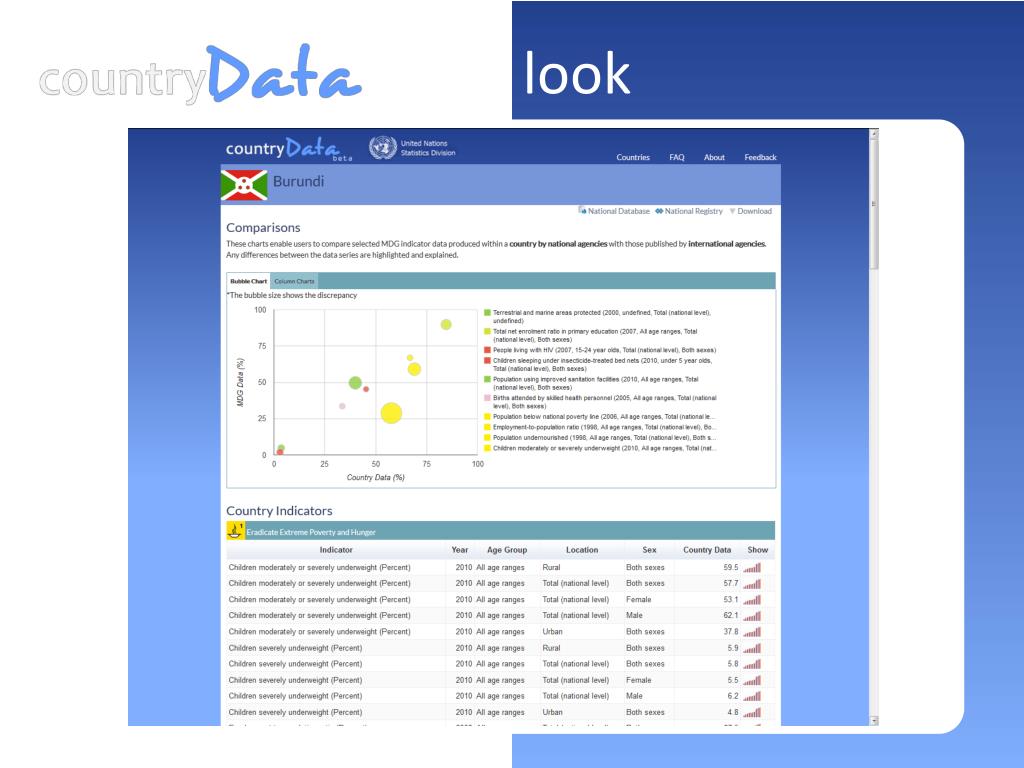The height and width of the screenshot is (768, 1024).
Task: Show chart for Female moderately underweight 53.1
Action: click(x=752, y=600)
